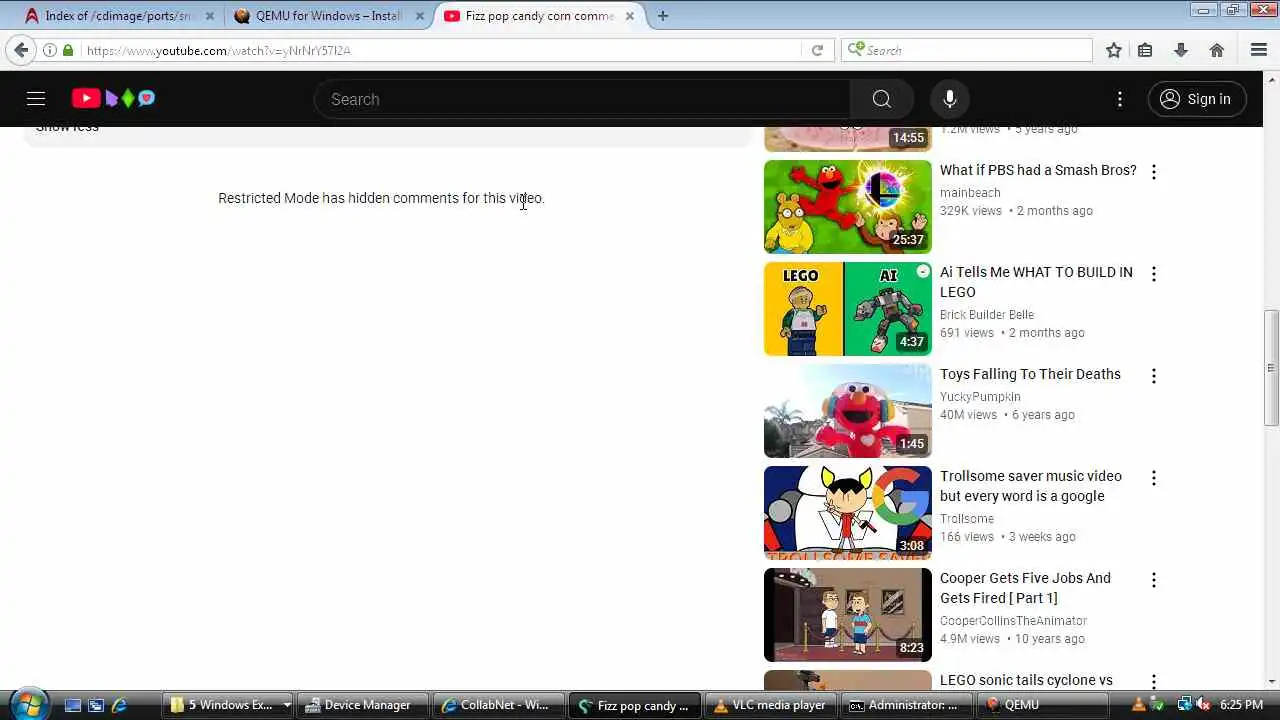Click the Trollsome video thumbnail
This screenshot has width=1280, height=720.
pos(848,513)
